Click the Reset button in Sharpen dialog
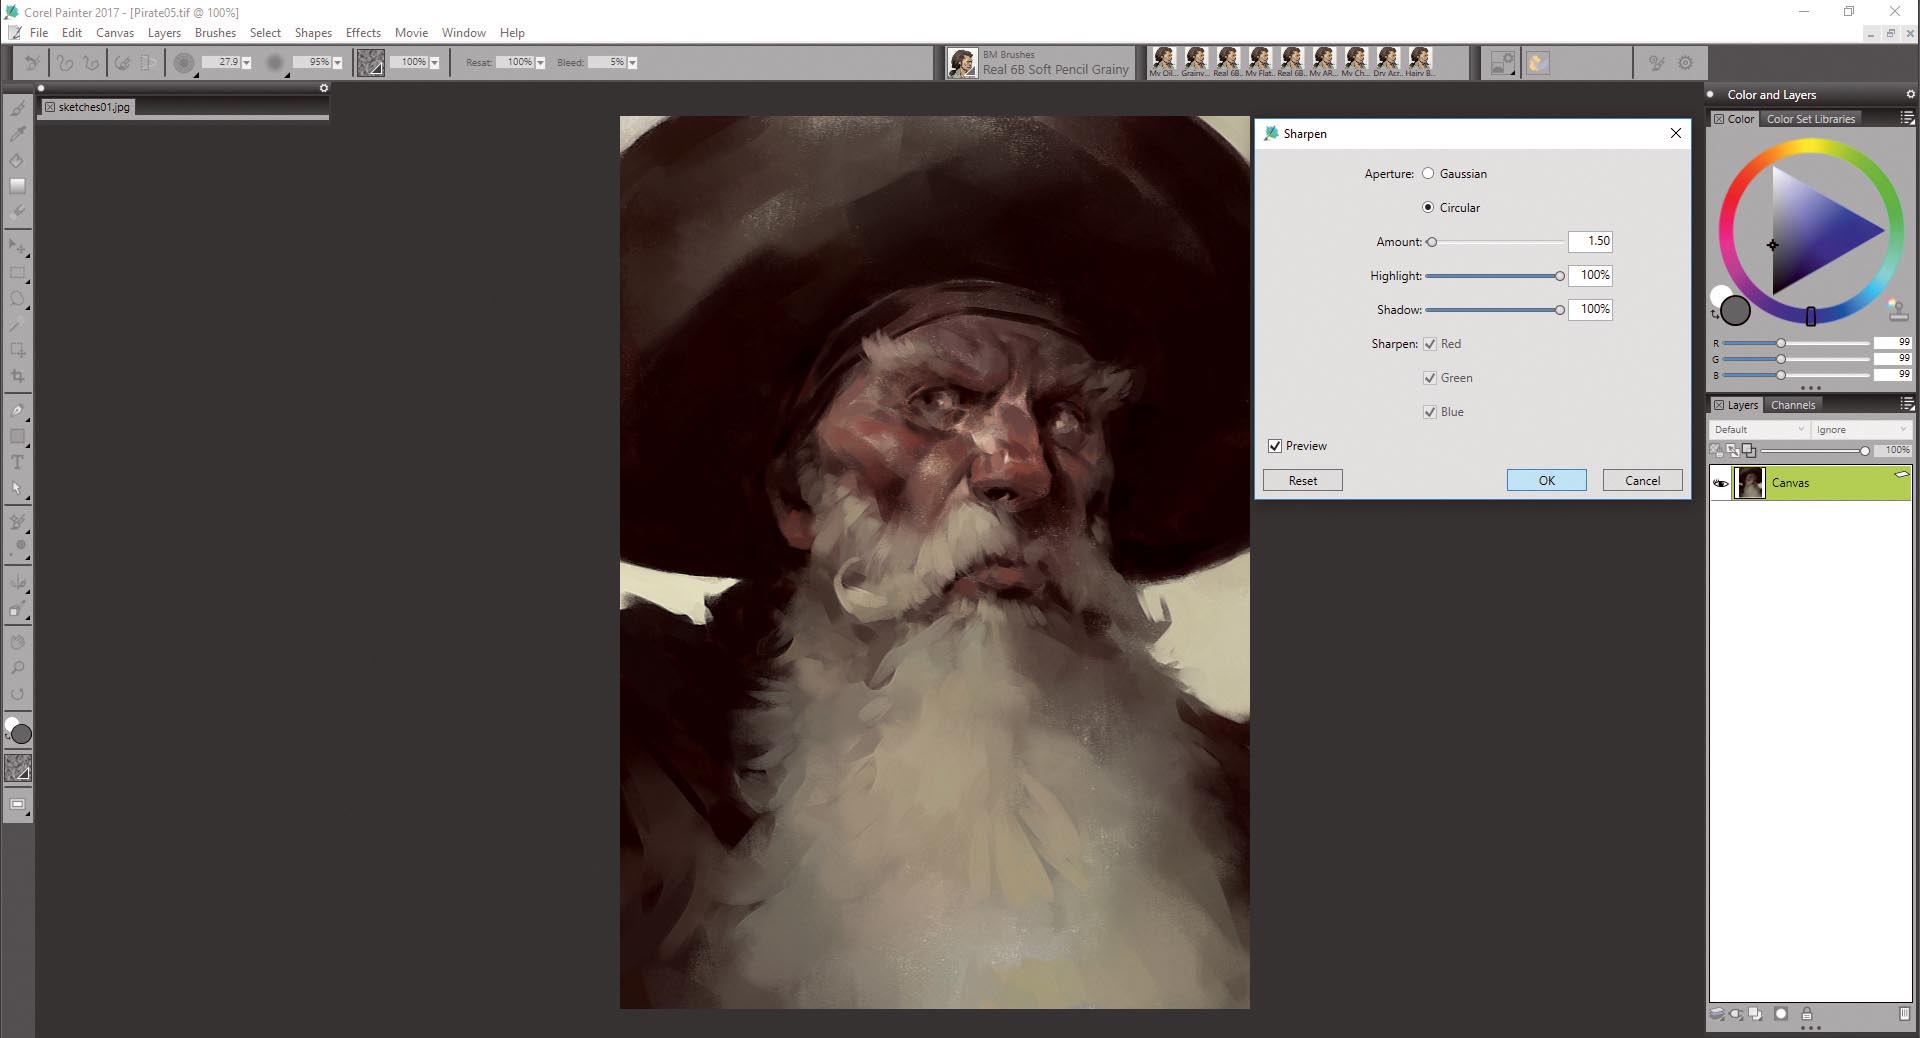 tap(1302, 480)
